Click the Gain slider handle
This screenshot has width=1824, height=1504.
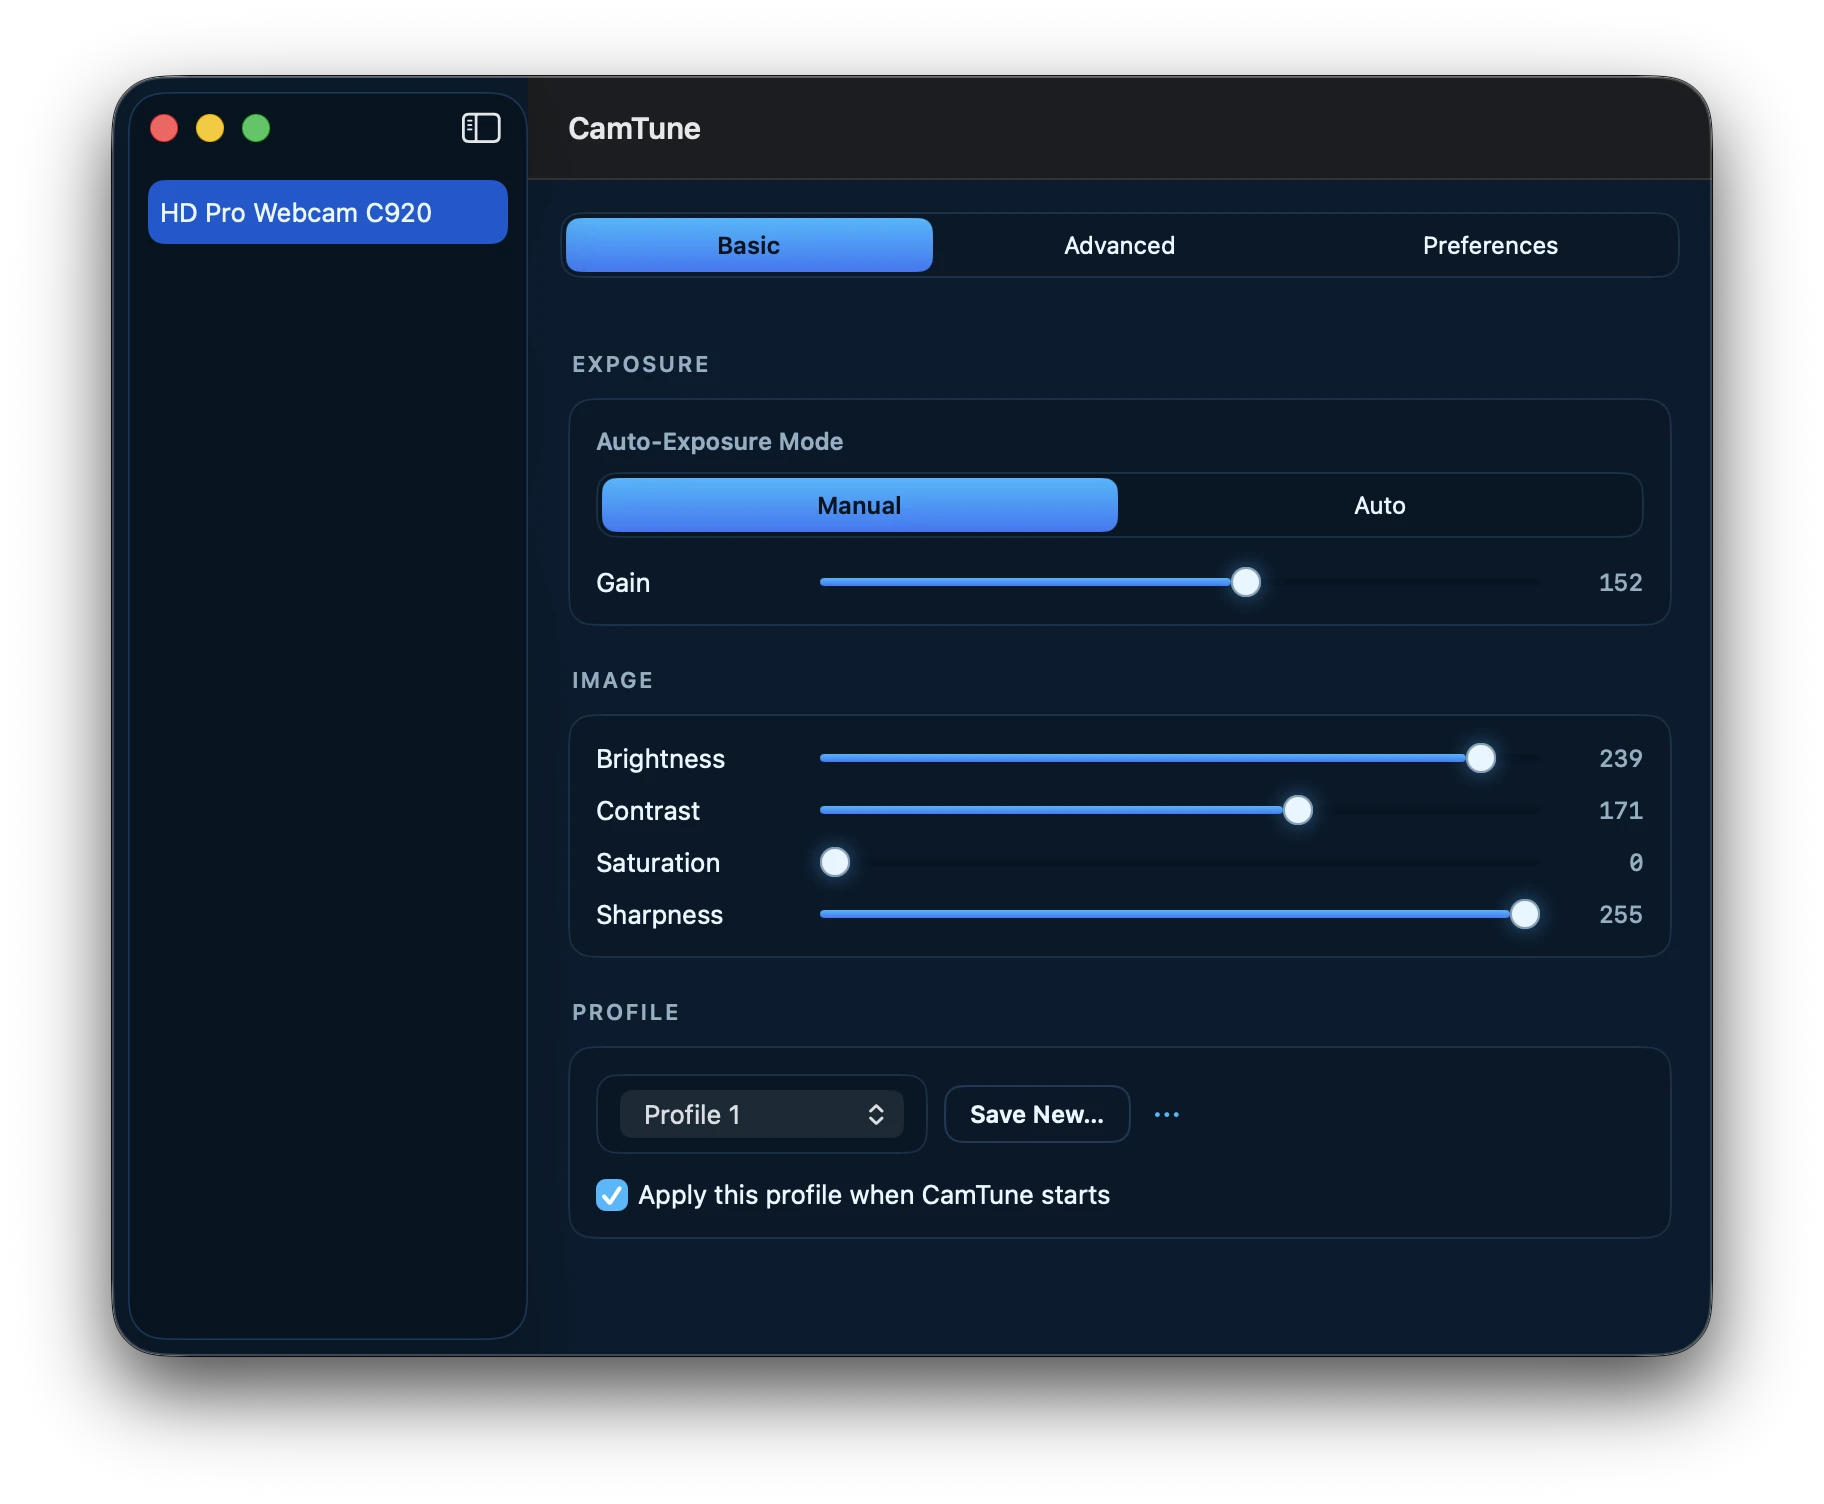tap(1246, 582)
